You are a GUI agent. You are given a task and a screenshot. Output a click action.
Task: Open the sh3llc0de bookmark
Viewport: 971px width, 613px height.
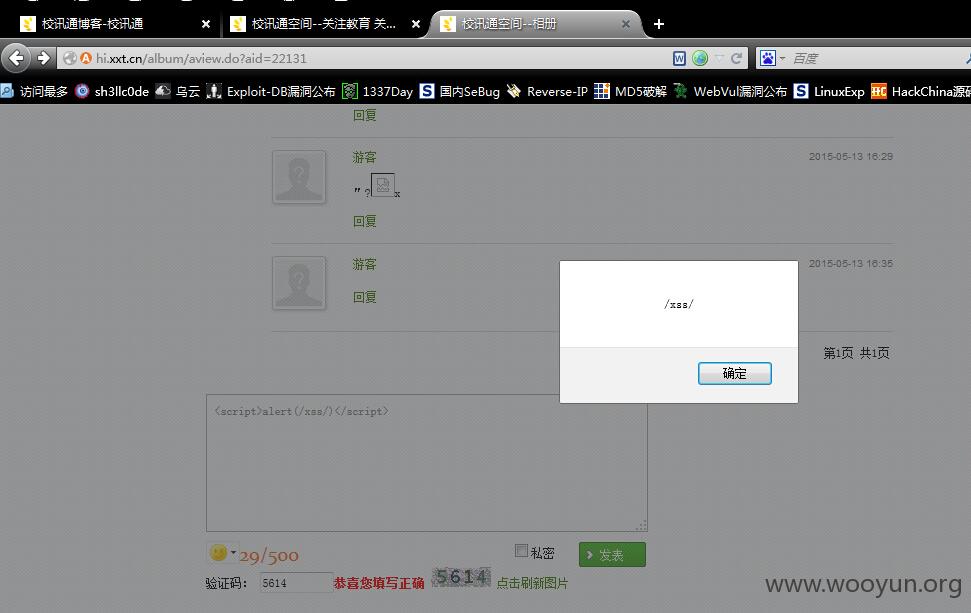click(x=112, y=92)
